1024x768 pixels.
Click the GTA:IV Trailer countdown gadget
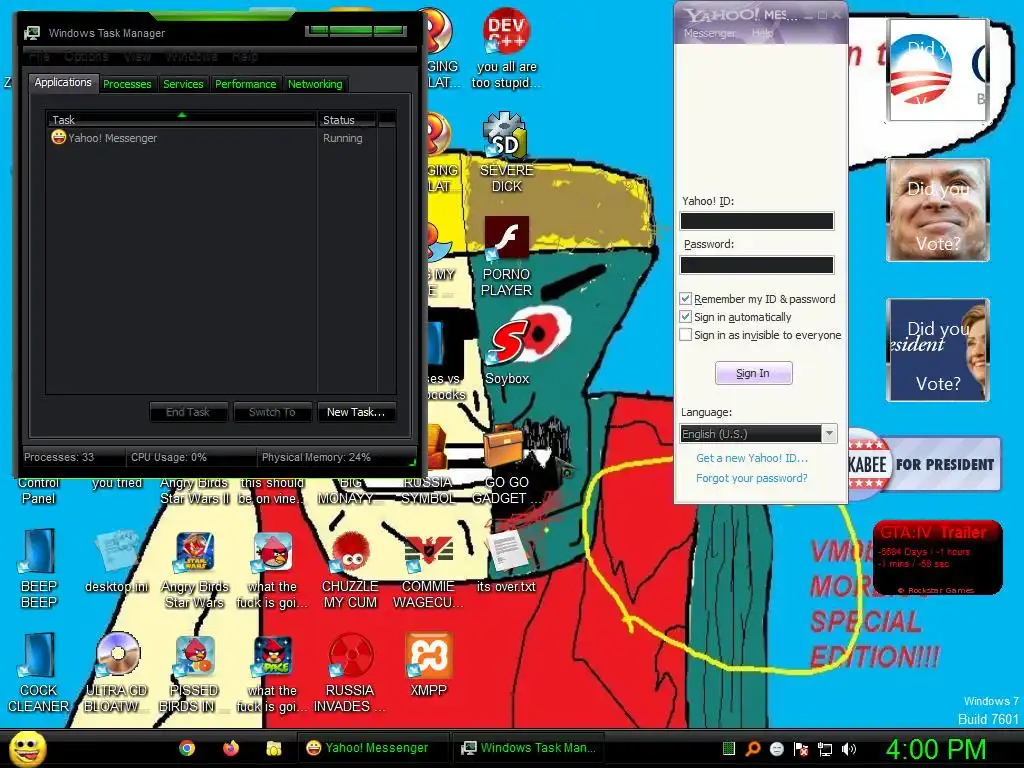[937, 557]
